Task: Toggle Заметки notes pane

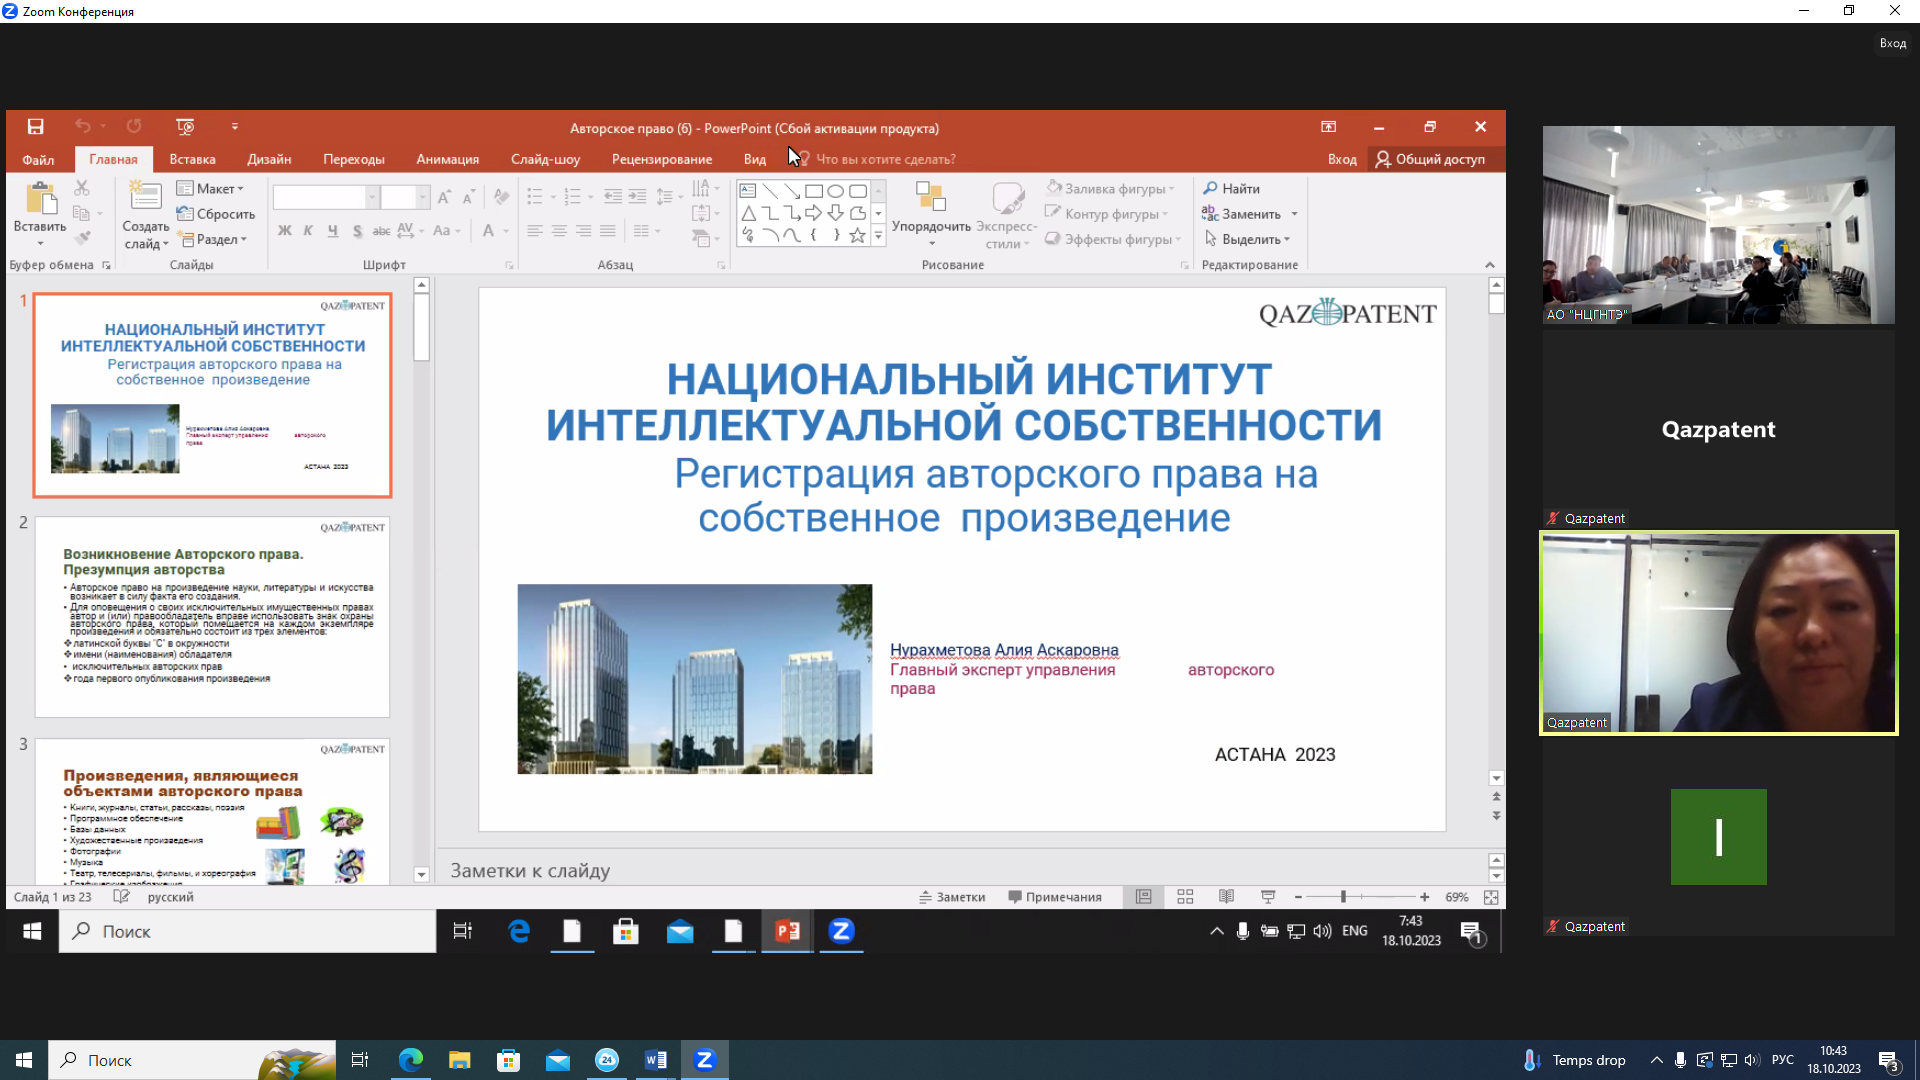Action: [x=952, y=897]
